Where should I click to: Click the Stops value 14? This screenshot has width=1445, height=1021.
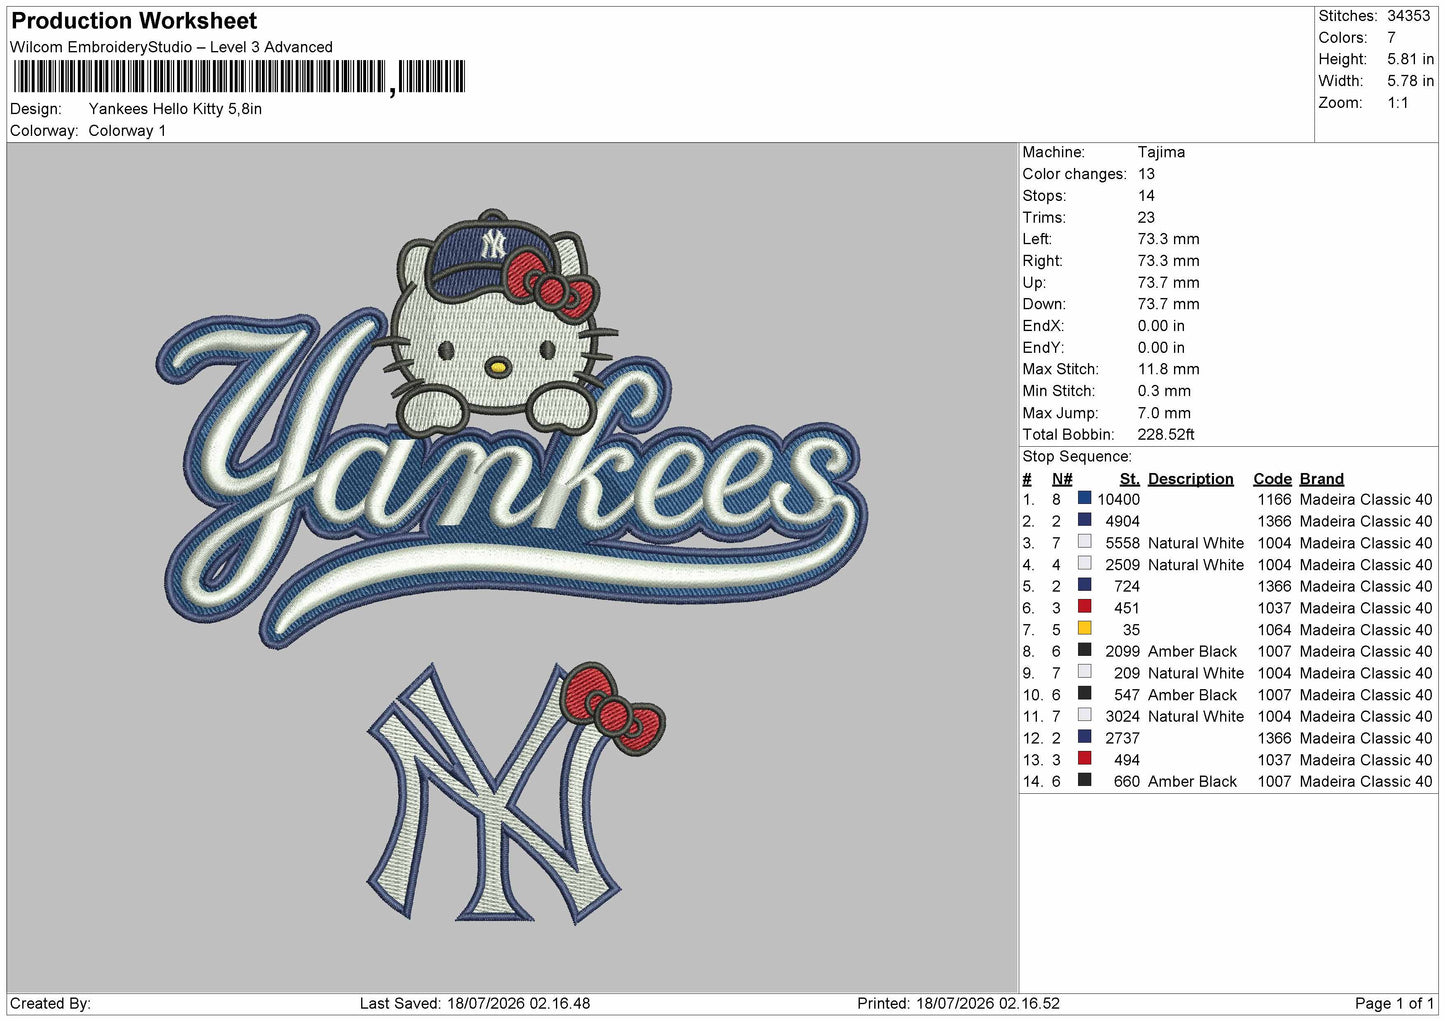(x=1146, y=196)
